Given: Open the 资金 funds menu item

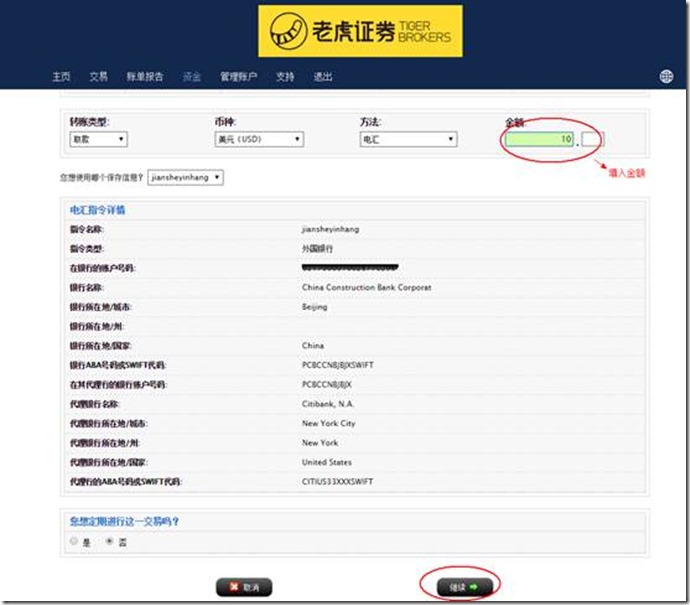Looking at the screenshot, I should 192,77.
